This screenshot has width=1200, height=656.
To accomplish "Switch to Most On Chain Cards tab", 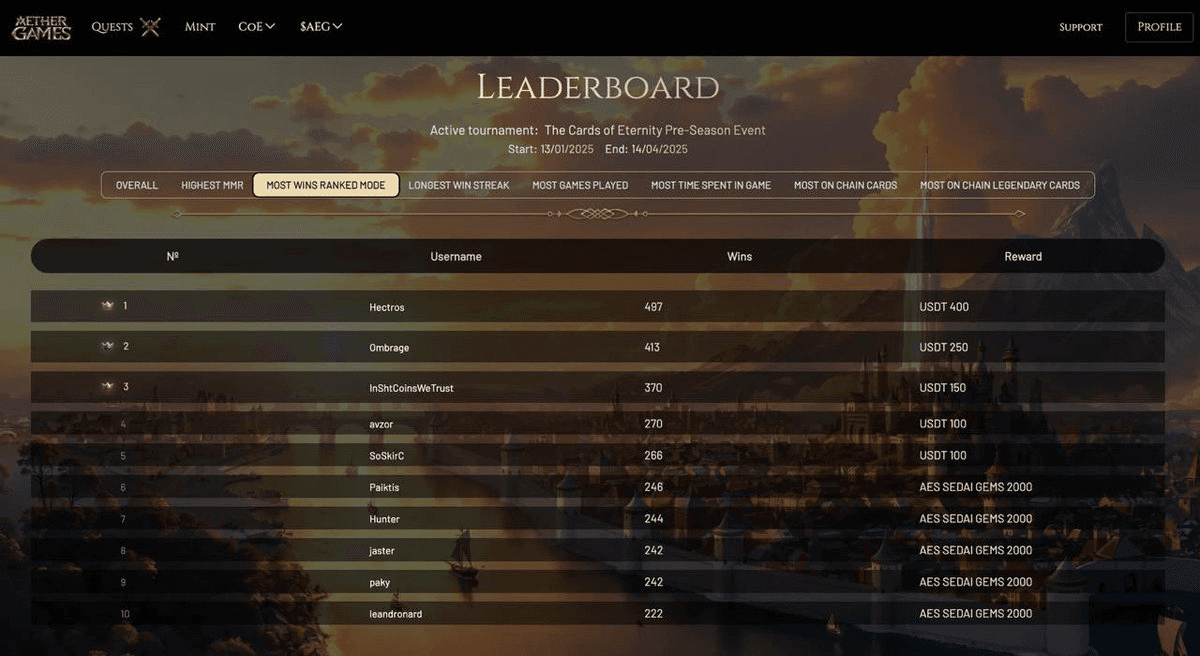I will click(845, 185).
